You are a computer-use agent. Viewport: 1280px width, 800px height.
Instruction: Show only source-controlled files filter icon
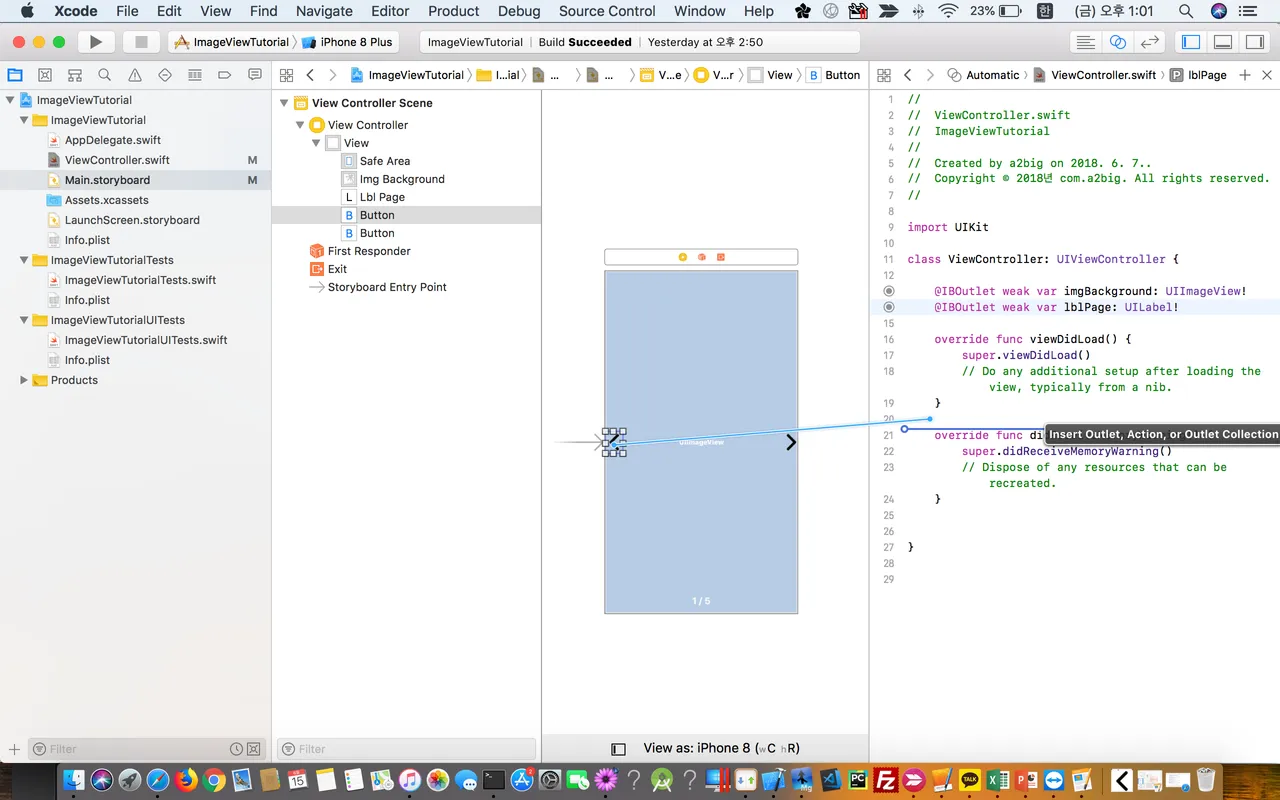point(254,749)
